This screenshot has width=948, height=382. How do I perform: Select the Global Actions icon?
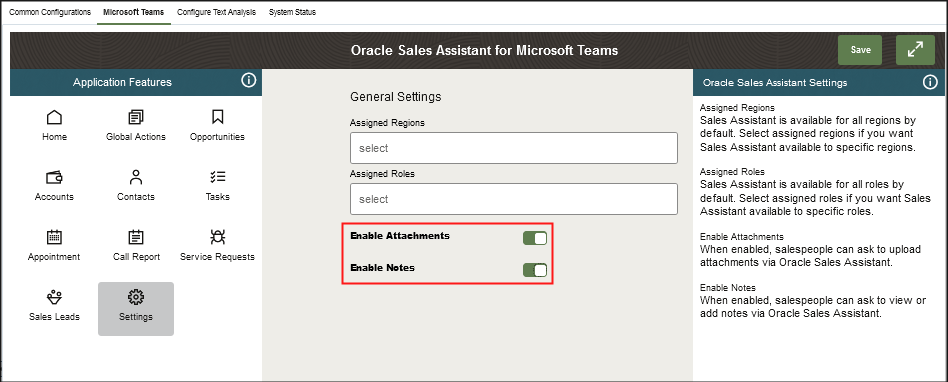pyautogui.click(x=136, y=117)
